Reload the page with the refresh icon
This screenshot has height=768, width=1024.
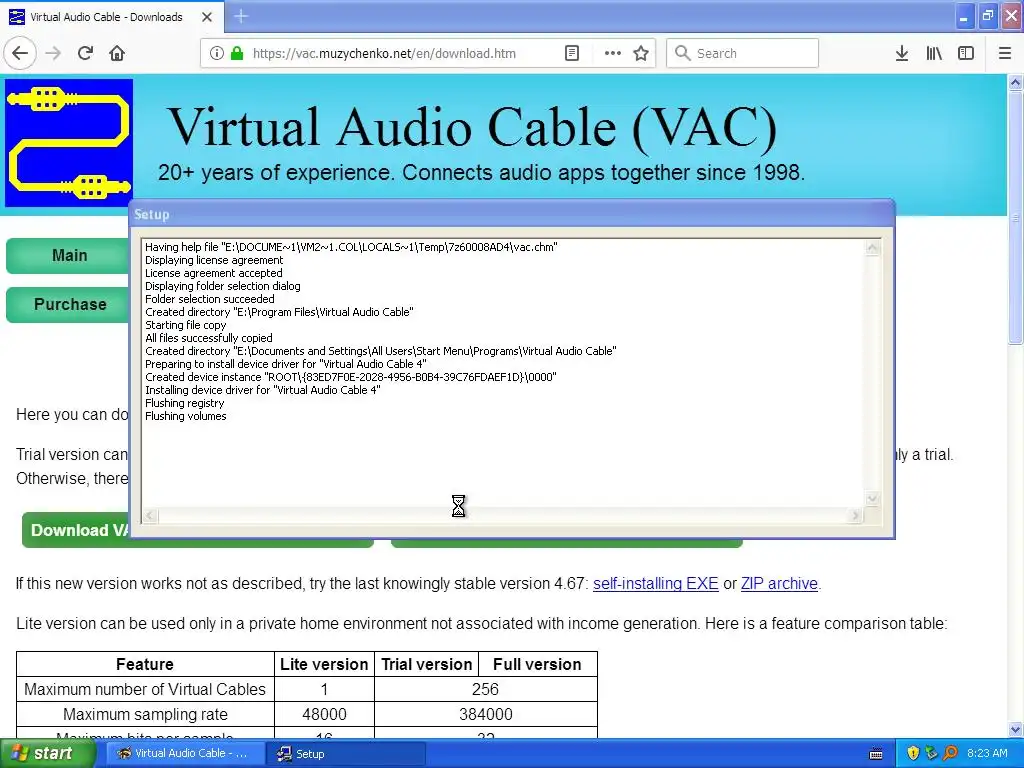click(x=85, y=53)
